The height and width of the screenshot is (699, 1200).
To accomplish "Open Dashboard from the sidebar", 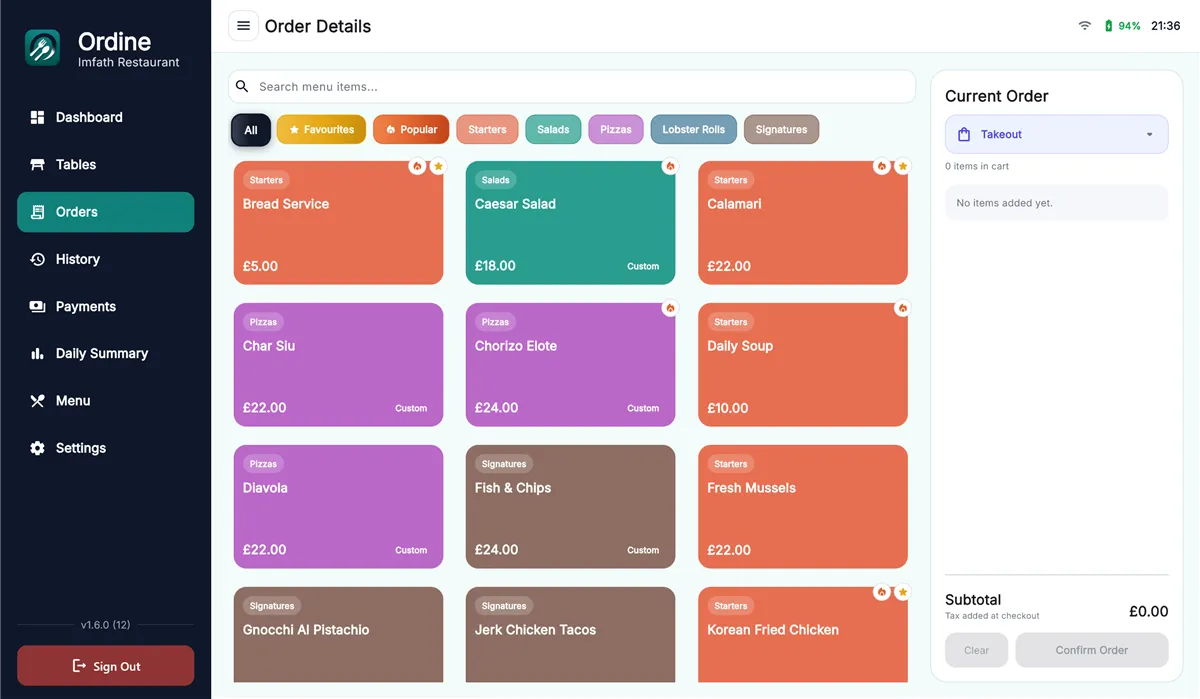I will (105, 117).
